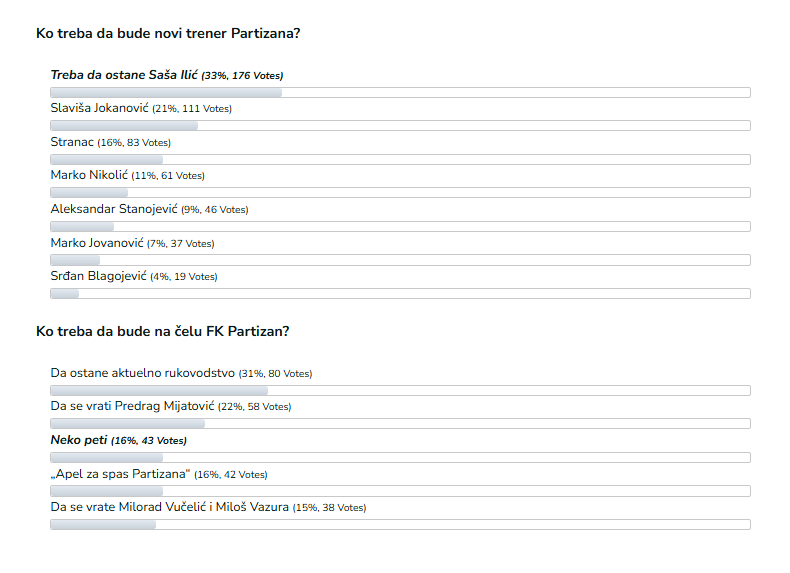Click the 'Neko peti' result bar

[x=400, y=458]
